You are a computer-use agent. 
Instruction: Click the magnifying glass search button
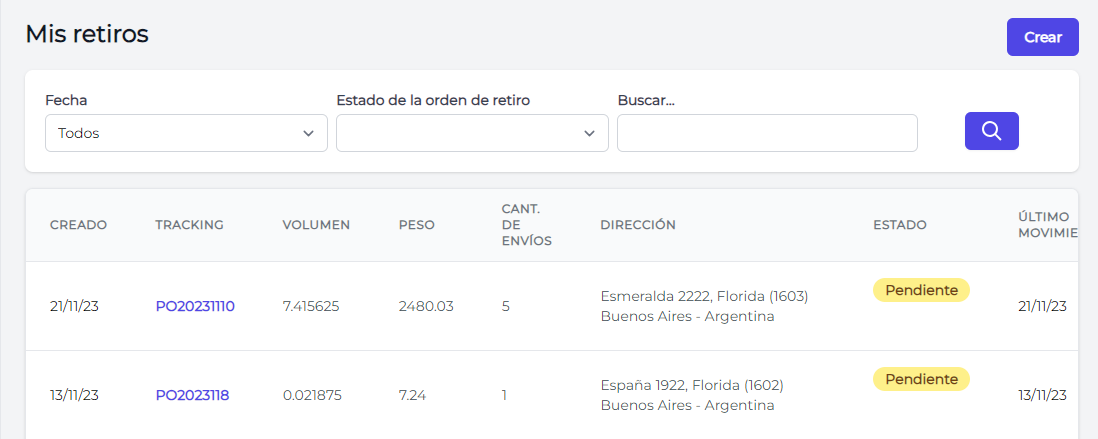[x=991, y=131]
